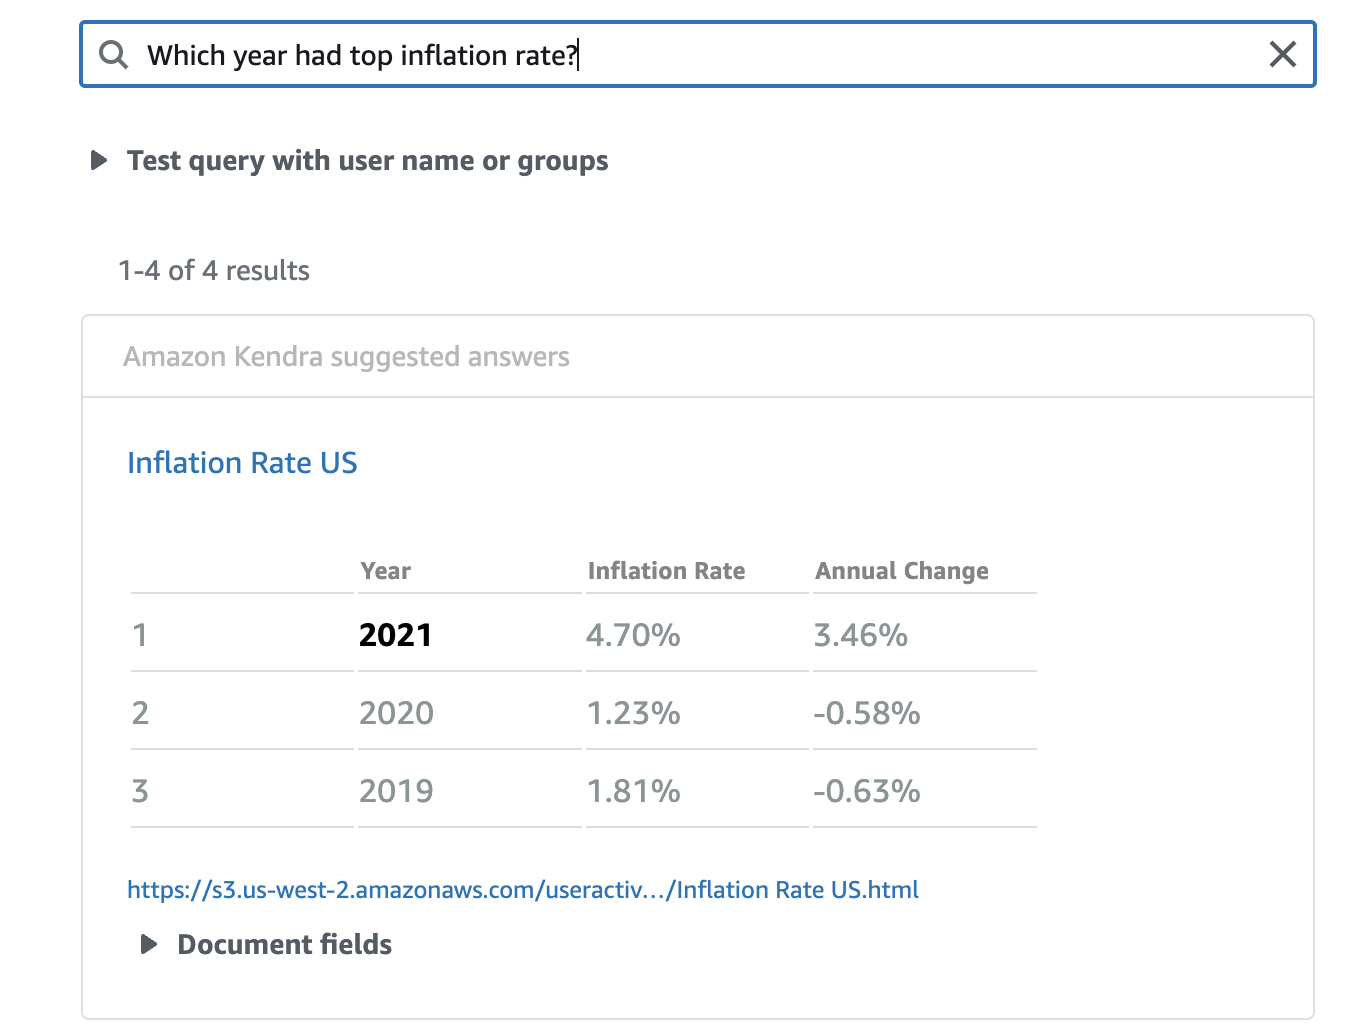
Task: Clear the search query with the X
Action: pyautogui.click(x=1282, y=55)
